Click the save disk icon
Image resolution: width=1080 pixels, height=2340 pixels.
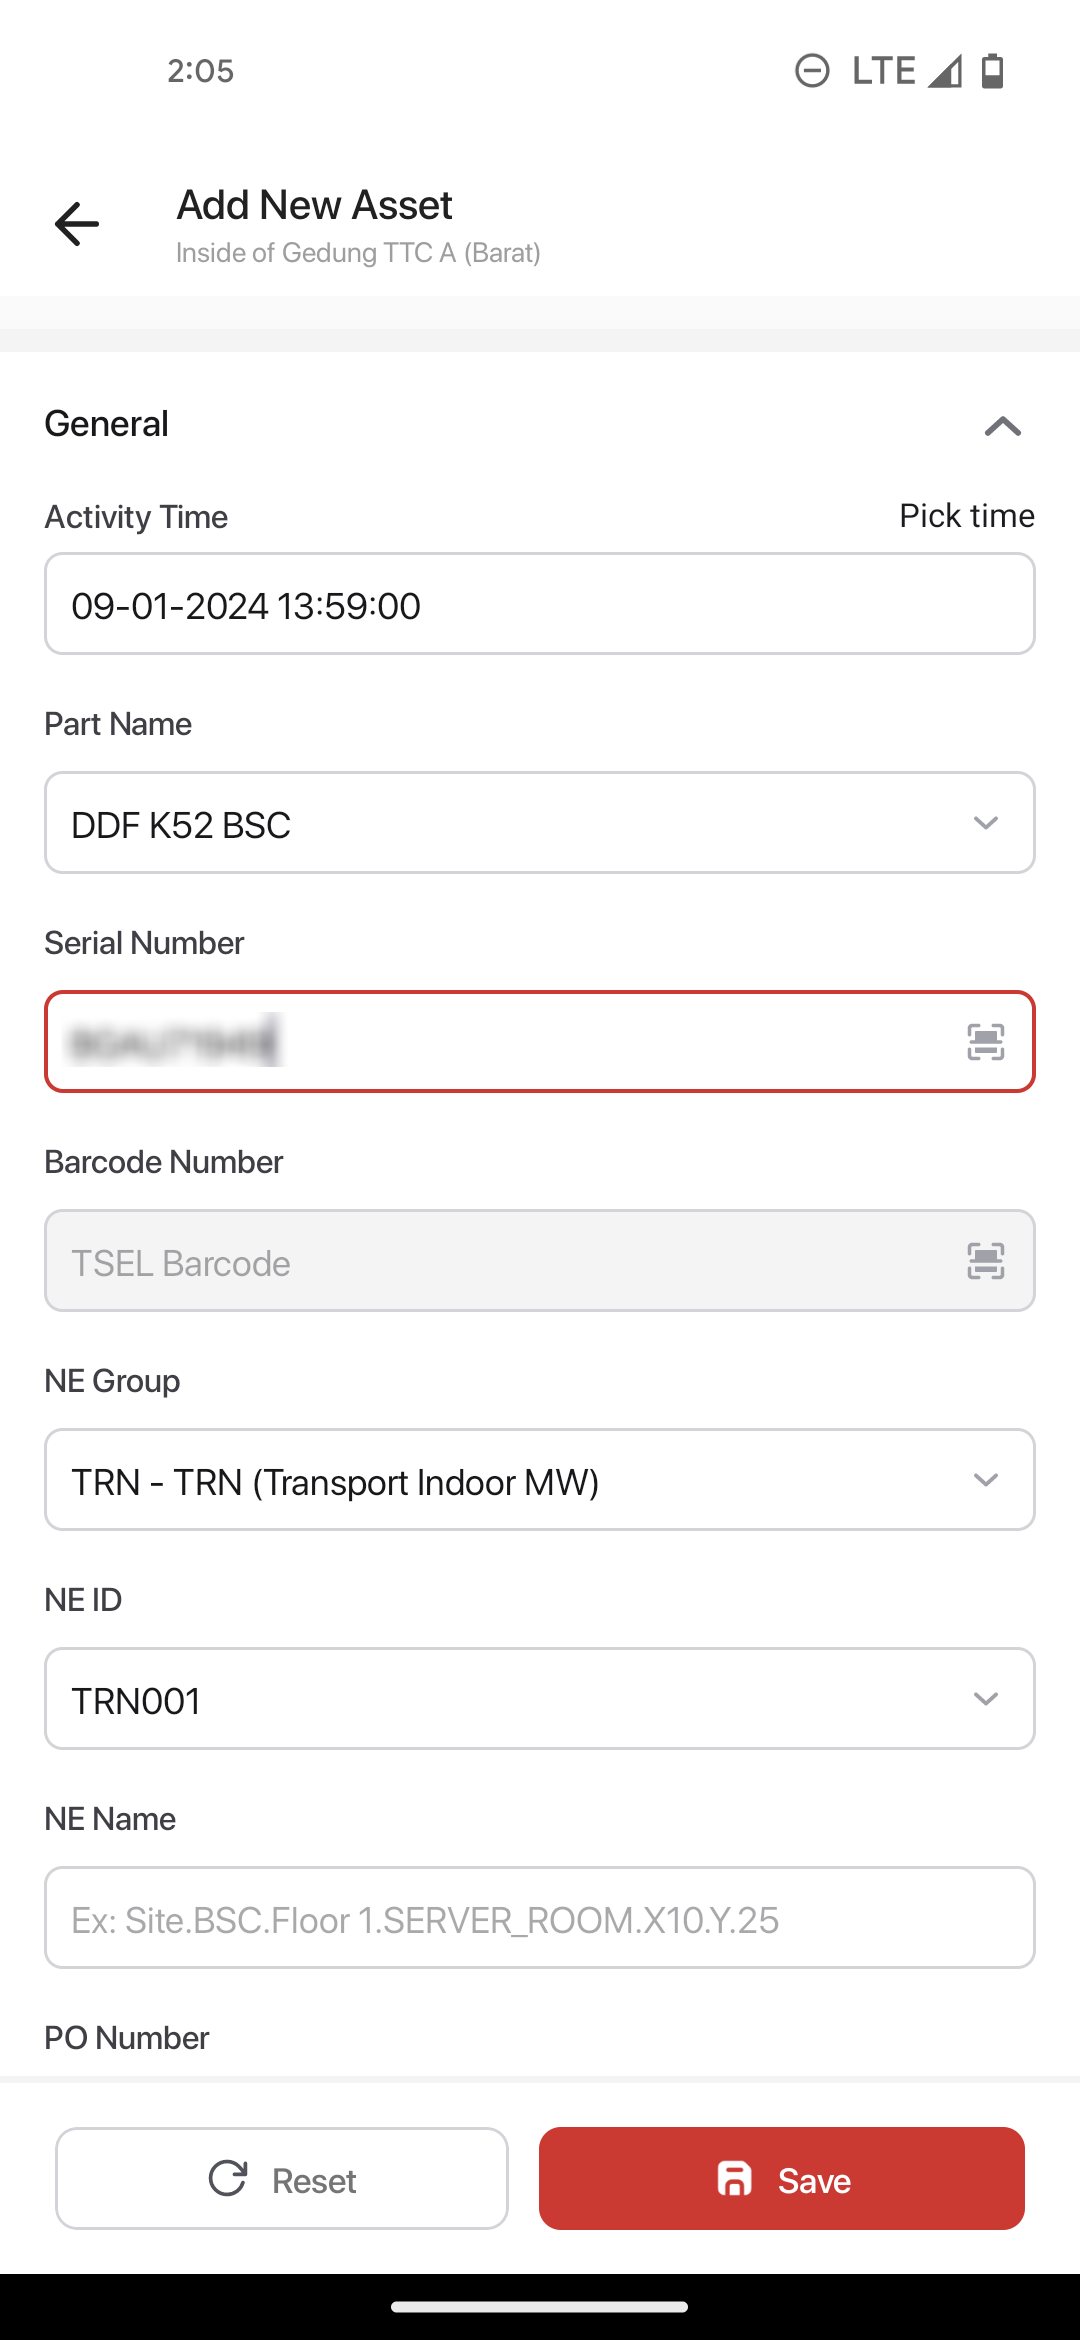735,2178
